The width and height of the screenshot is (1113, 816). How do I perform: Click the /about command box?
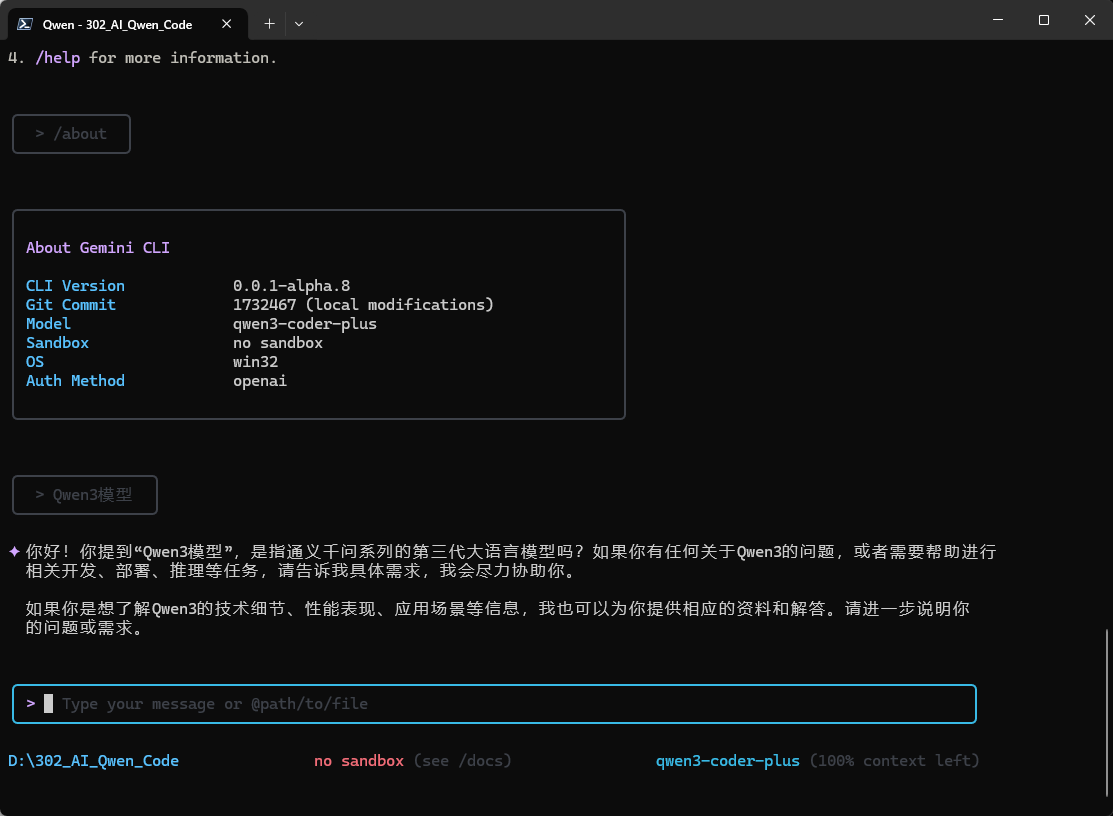(x=71, y=134)
